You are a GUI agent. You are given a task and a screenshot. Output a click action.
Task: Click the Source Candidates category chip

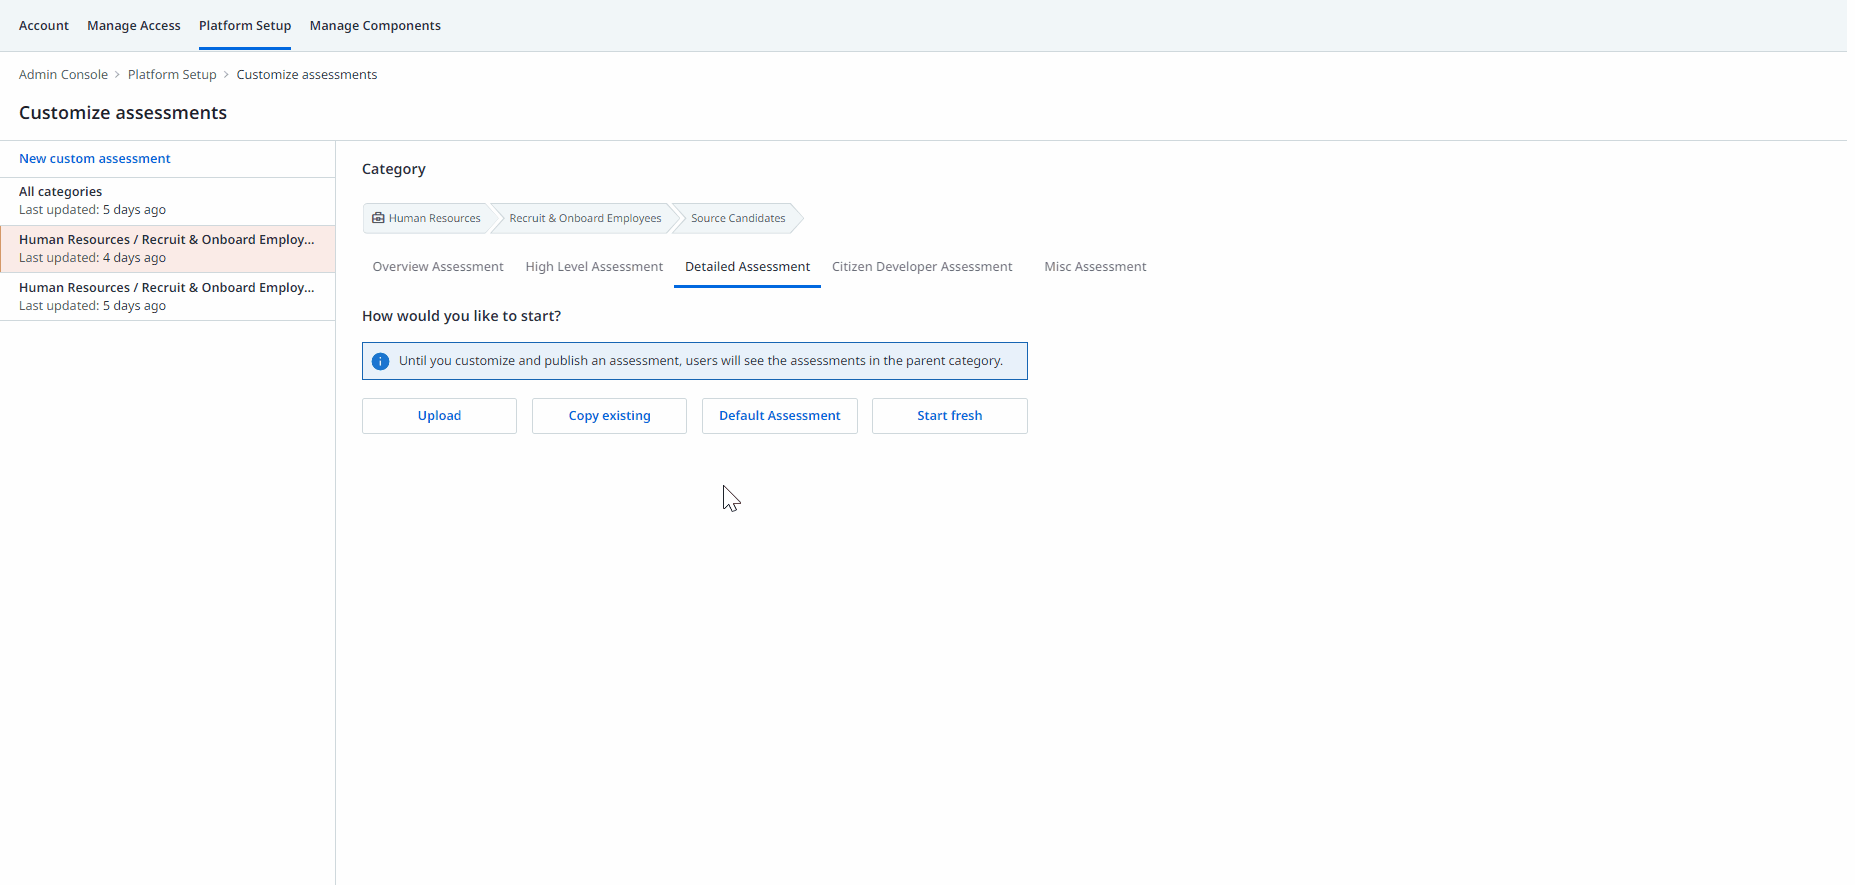[x=738, y=218]
